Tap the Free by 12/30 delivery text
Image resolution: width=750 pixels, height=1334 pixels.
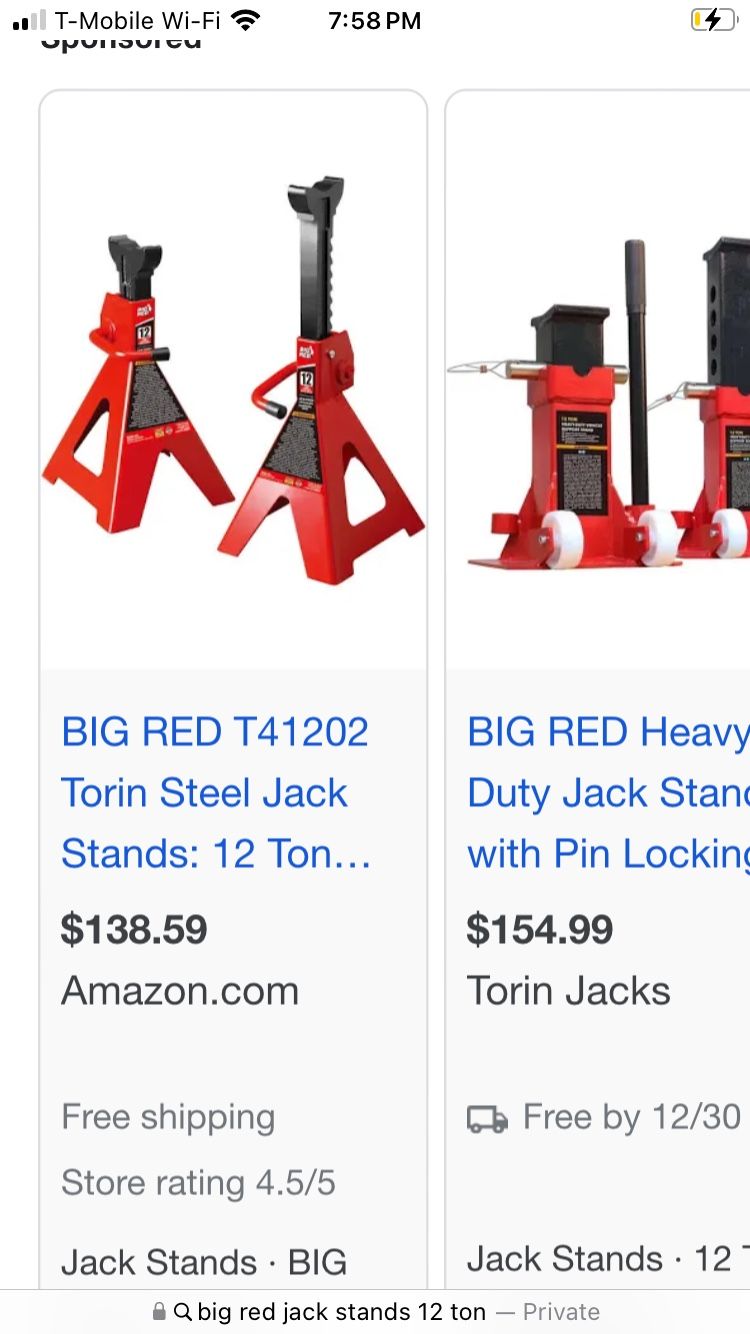(x=632, y=1117)
